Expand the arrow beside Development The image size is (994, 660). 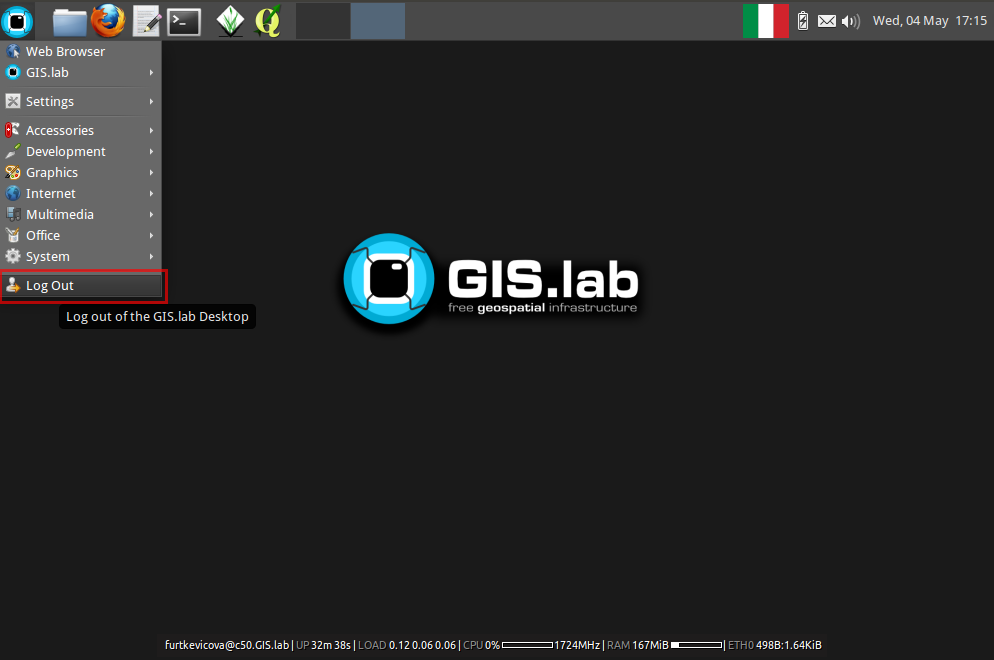(x=152, y=152)
